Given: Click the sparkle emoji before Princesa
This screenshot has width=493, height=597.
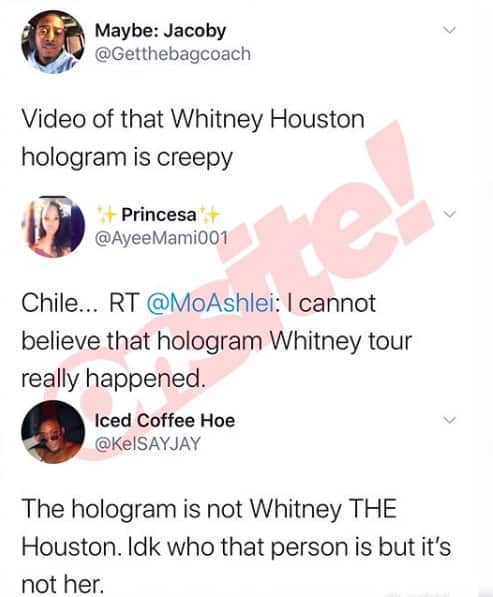Looking at the screenshot, I should (x=107, y=215).
